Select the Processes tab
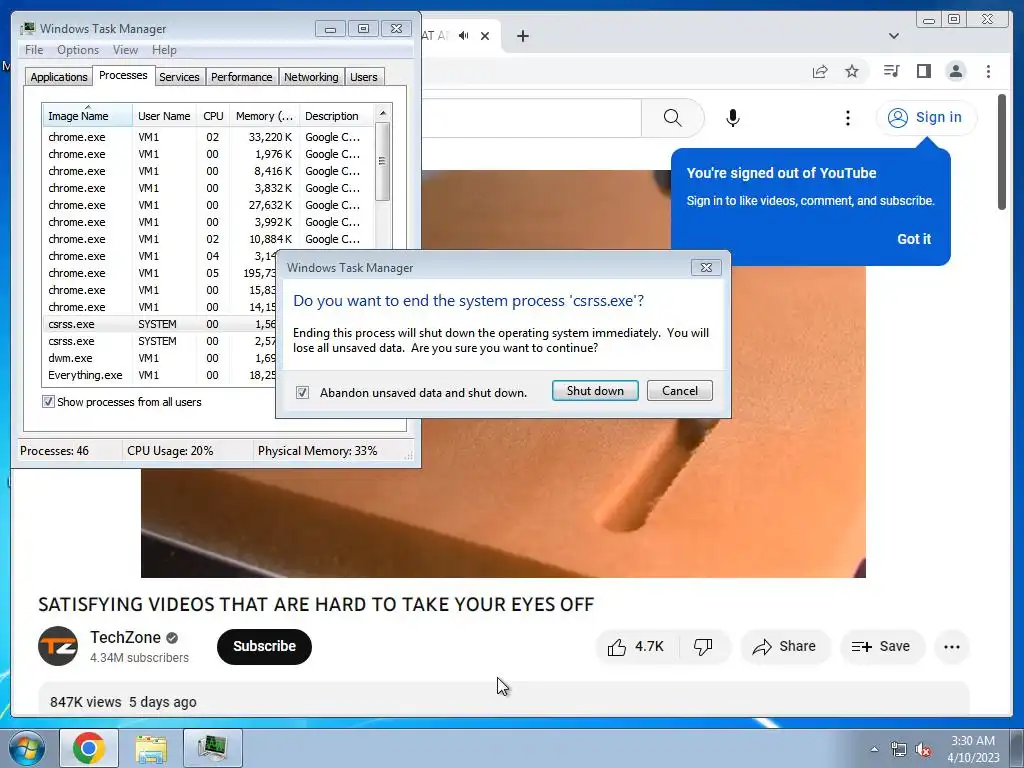Image resolution: width=1024 pixels, height=768 pixels. point(123,75)
